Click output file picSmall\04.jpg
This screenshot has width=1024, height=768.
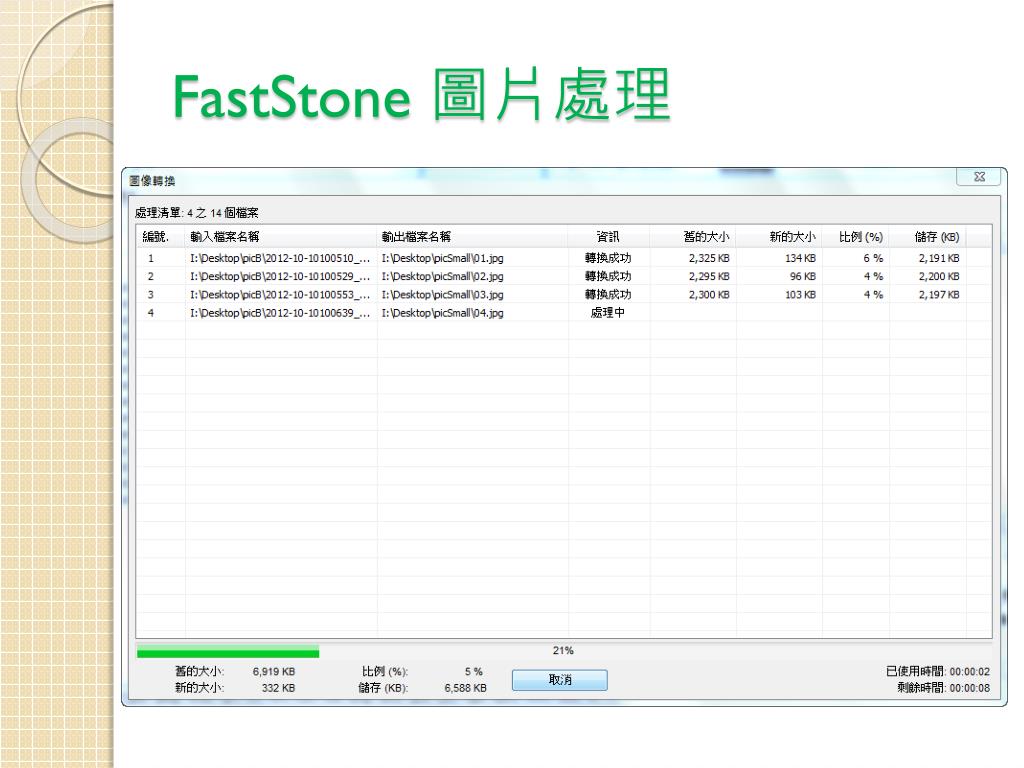[442, 313]
